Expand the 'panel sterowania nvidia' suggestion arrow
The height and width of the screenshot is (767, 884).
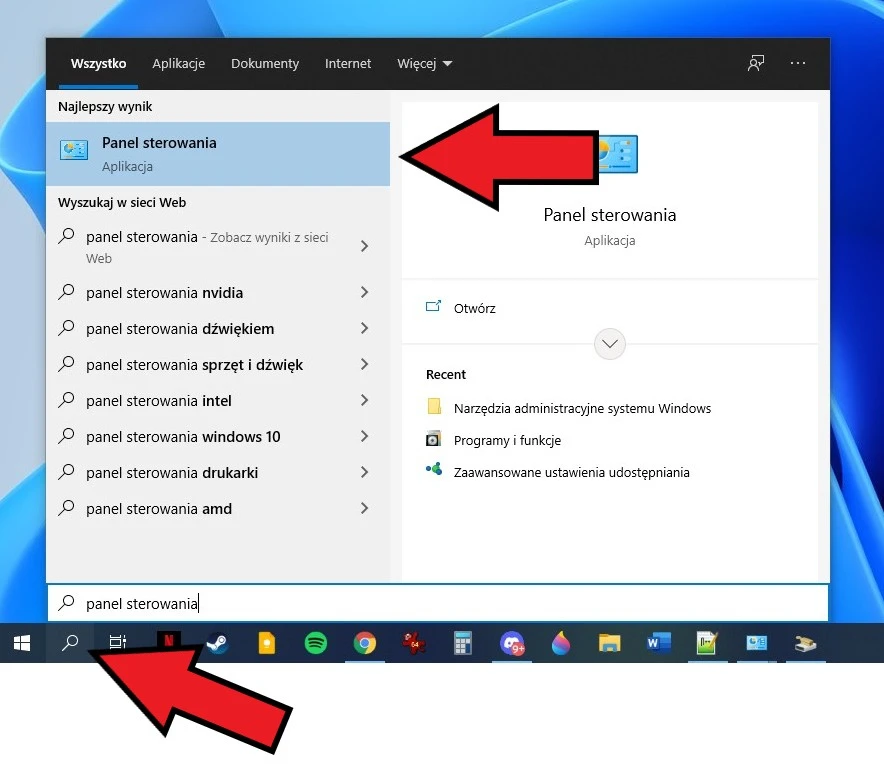click(x=364, y=293)
